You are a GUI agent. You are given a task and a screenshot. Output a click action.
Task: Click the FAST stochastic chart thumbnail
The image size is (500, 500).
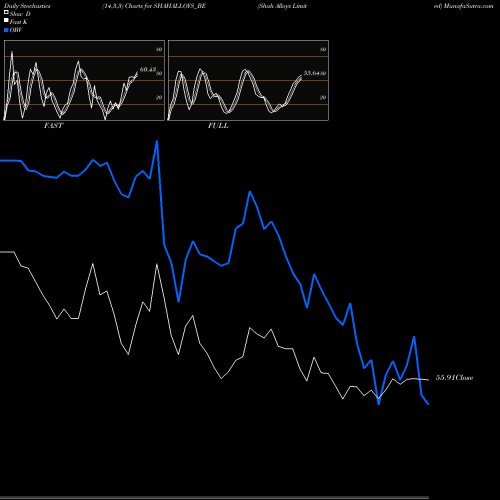tap(84, 80)
